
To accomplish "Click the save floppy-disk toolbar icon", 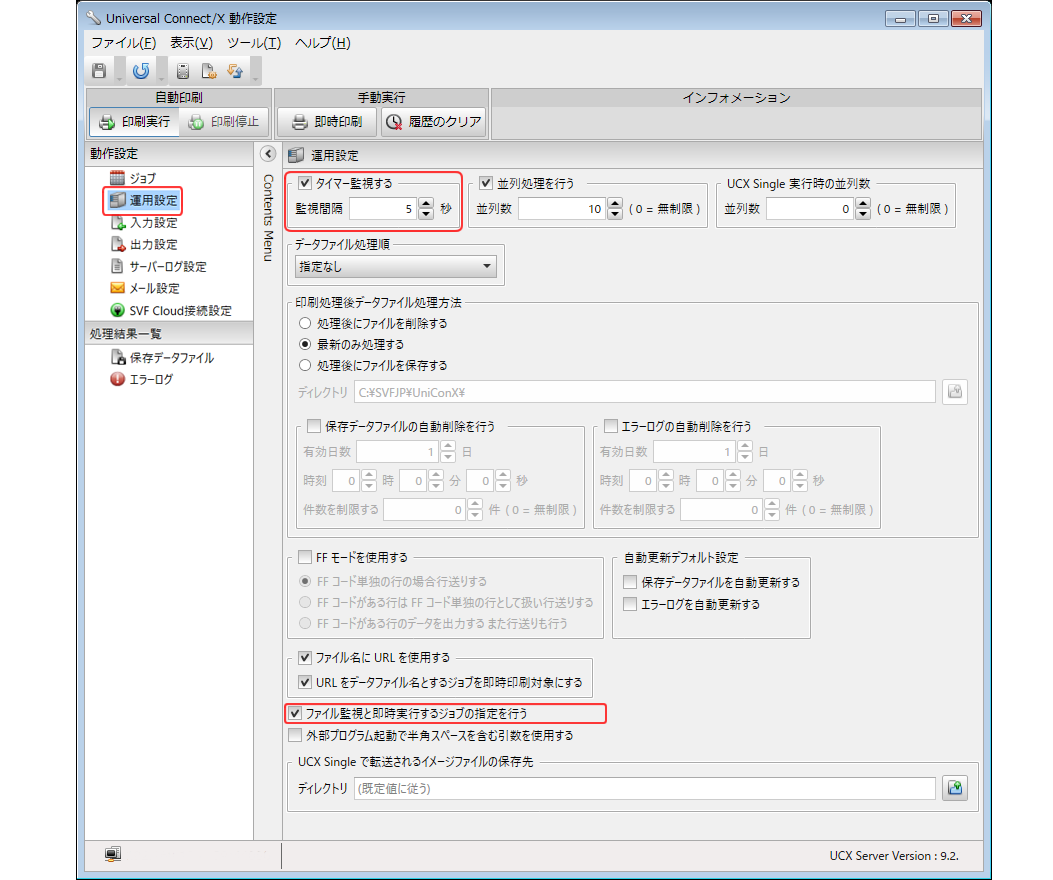I will (x=99, y=71).
